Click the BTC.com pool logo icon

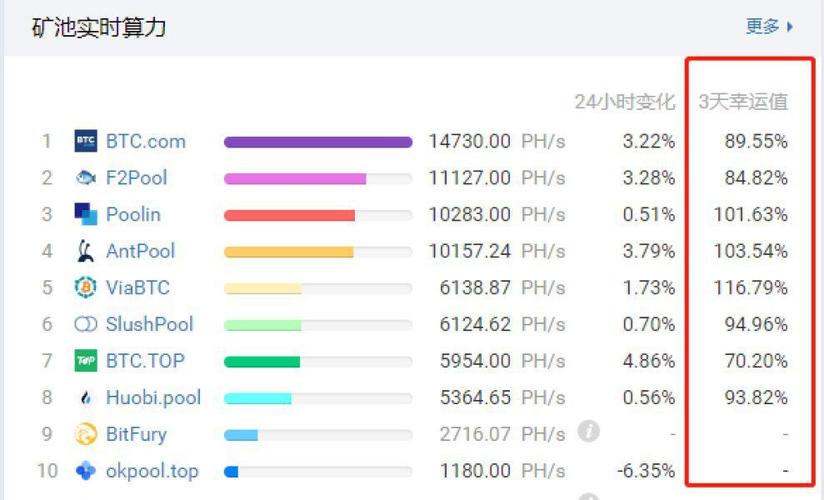[86, 141]
